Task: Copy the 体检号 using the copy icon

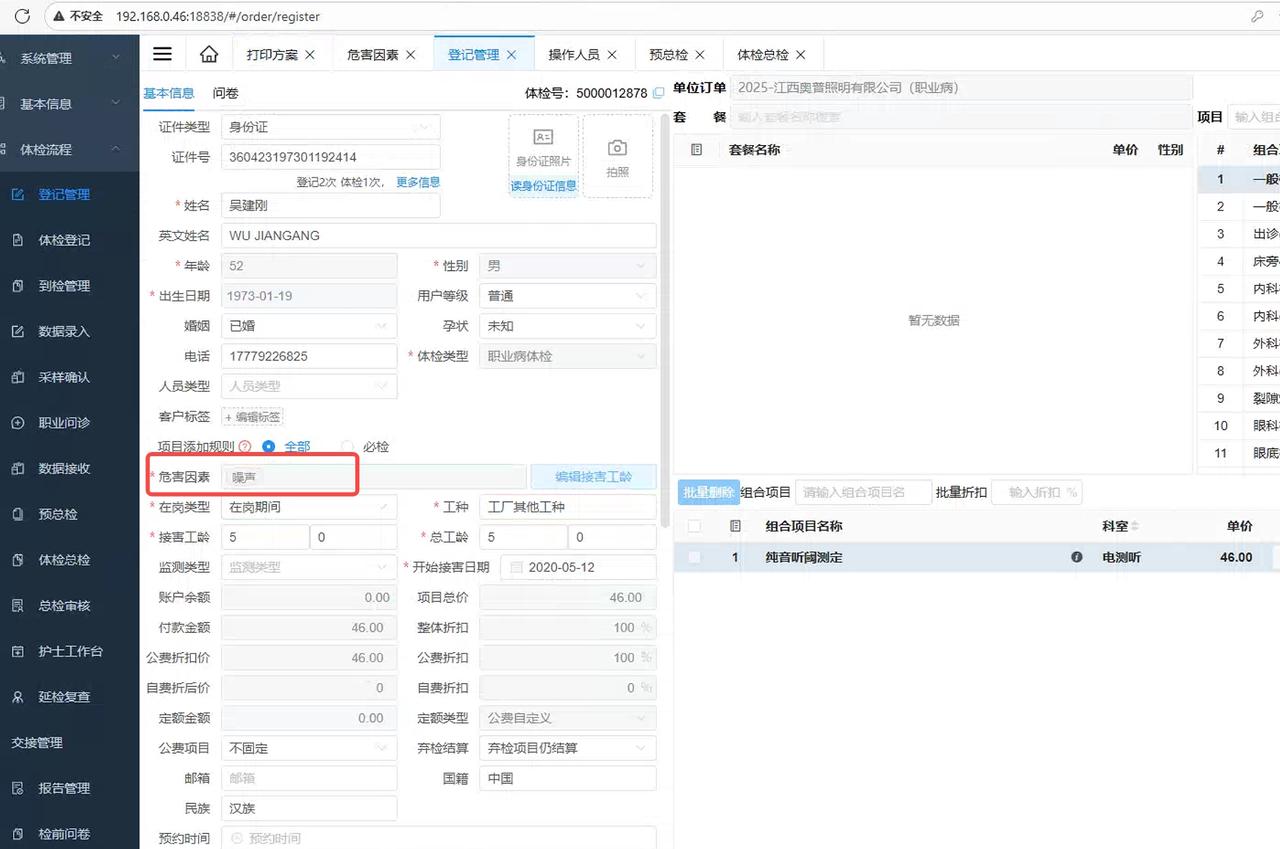Action: point(658,93)
